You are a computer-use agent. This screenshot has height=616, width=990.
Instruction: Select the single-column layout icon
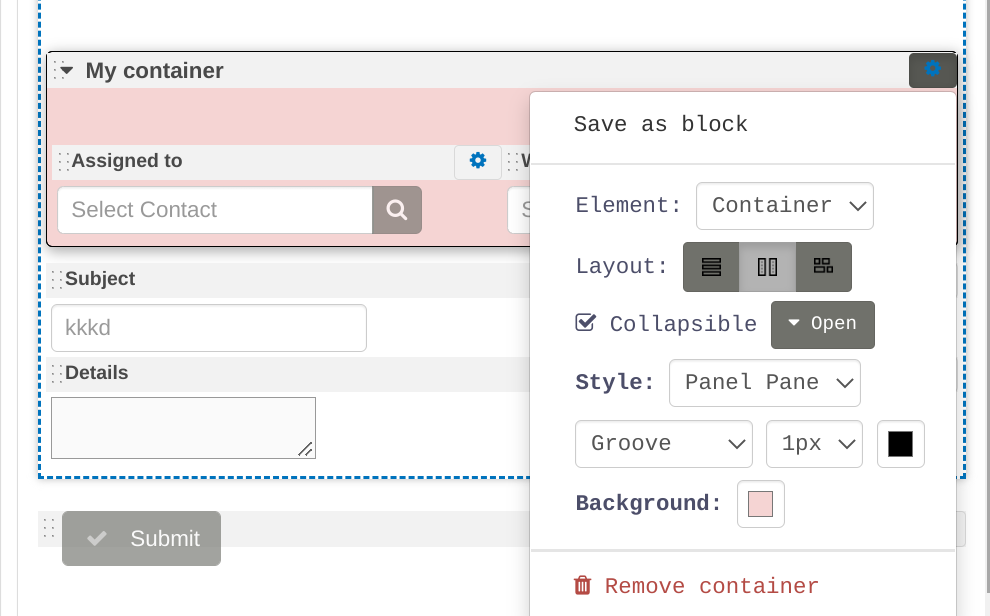pos(711,267)
